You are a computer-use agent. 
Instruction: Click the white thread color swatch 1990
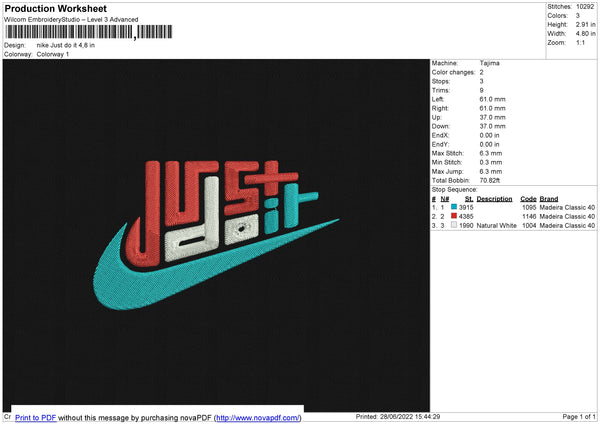(x=454, y=225)
